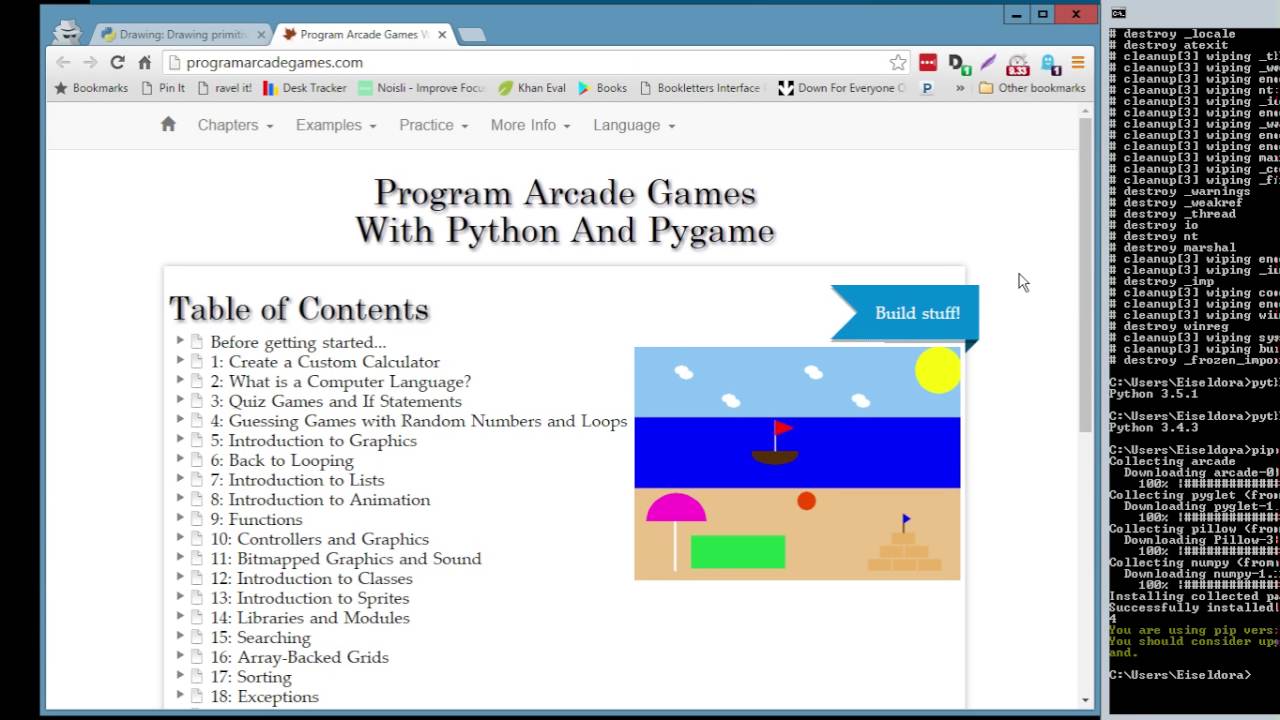The image size is (1280, 720).
Task: Switch to the Drawing primitives tab
Action: 182,34
